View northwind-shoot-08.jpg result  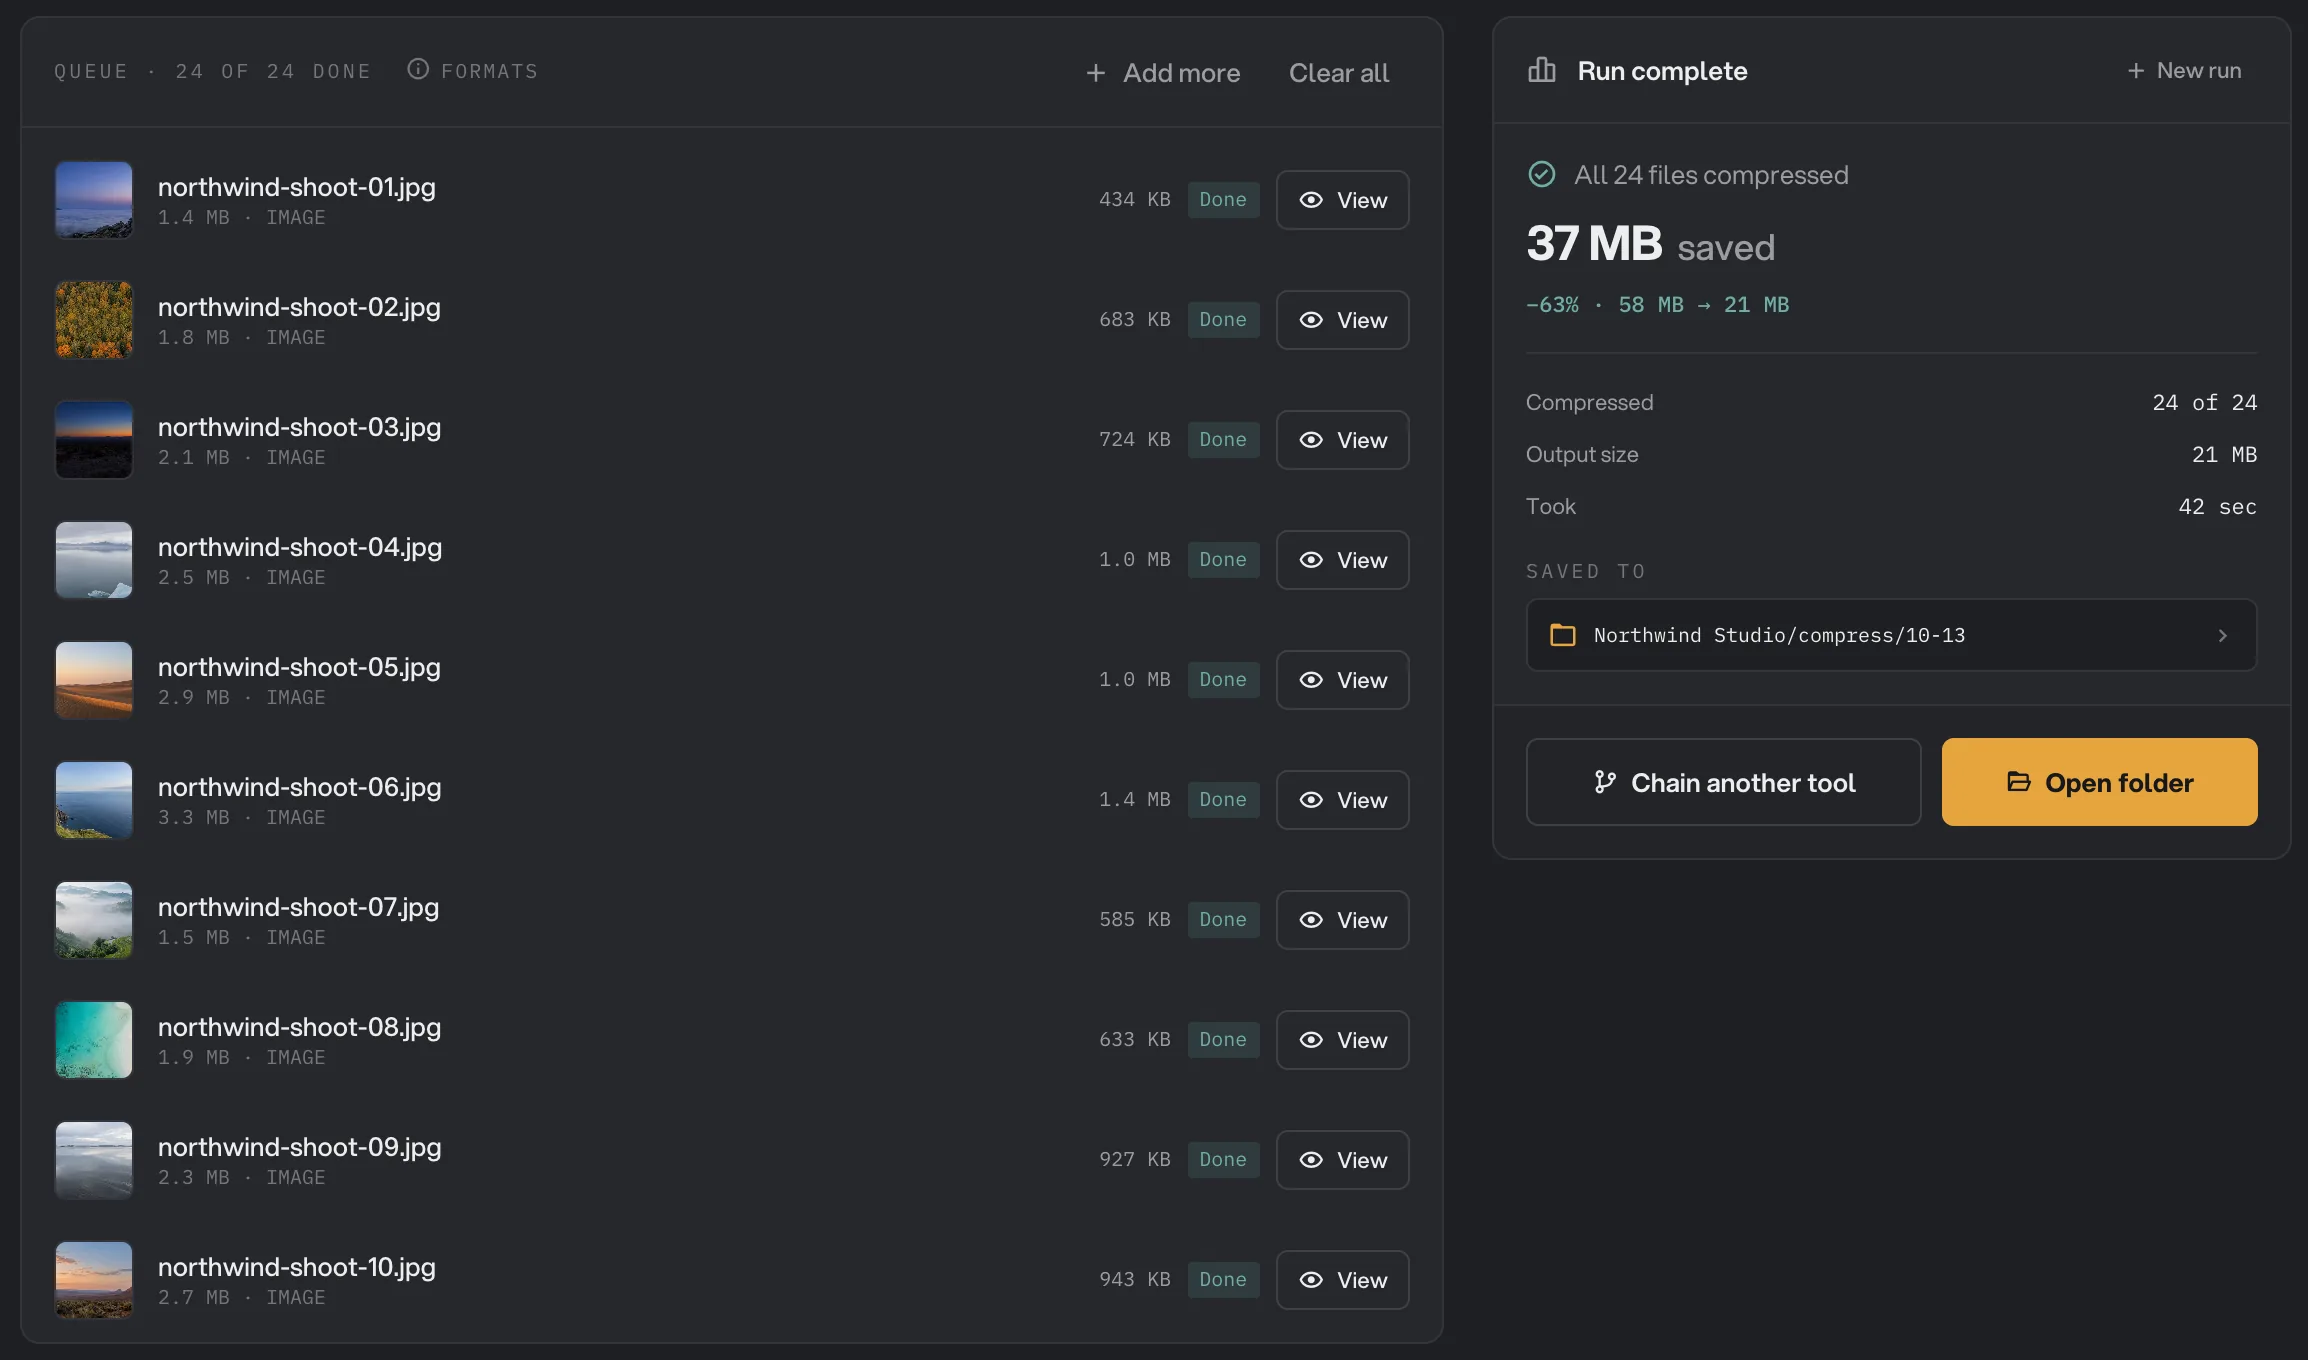(x=1342, y=1040)
